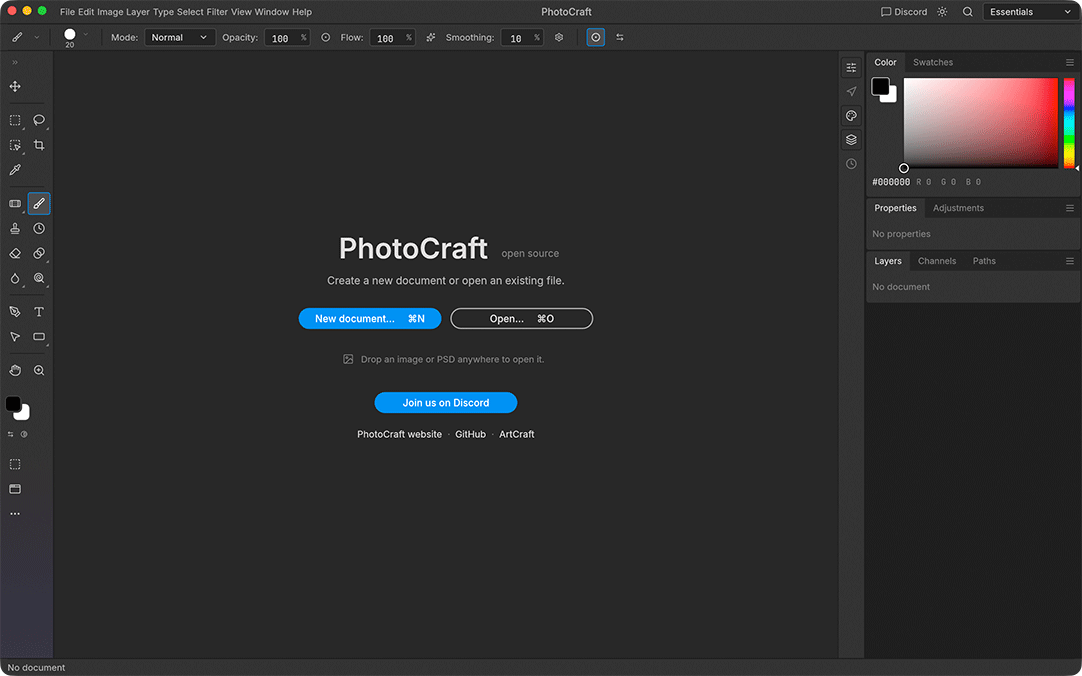1082x676 pixels.
Task: Open smoothing options gear
Action: click(x=559, y=37)
